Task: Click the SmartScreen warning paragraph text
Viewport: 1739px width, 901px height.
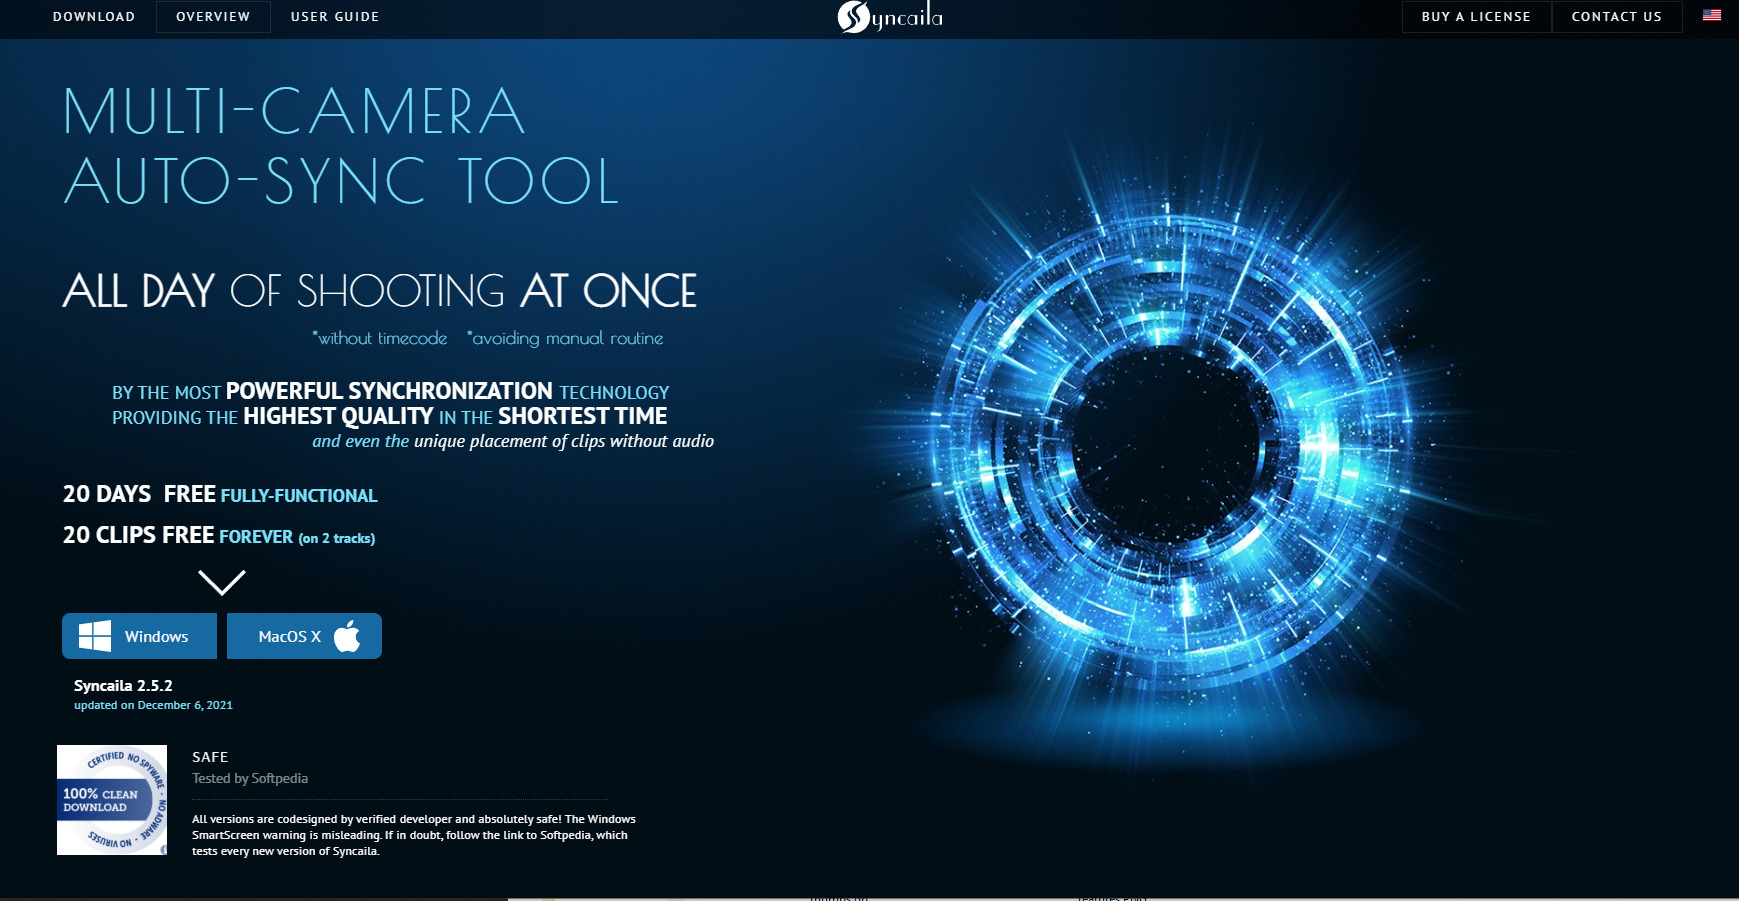Action: tap(414, 835)
